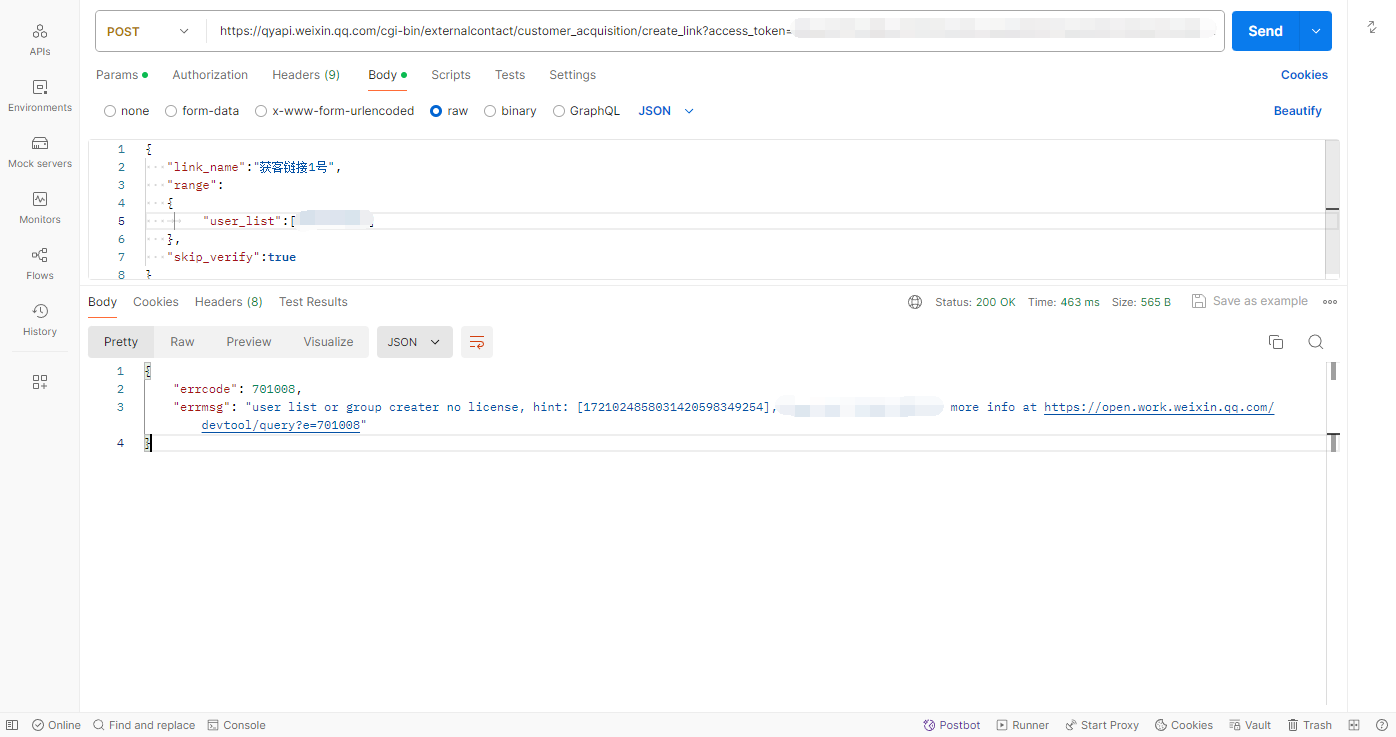
Task: Open the response more options ellipsis
Action: click(1330, 302)
